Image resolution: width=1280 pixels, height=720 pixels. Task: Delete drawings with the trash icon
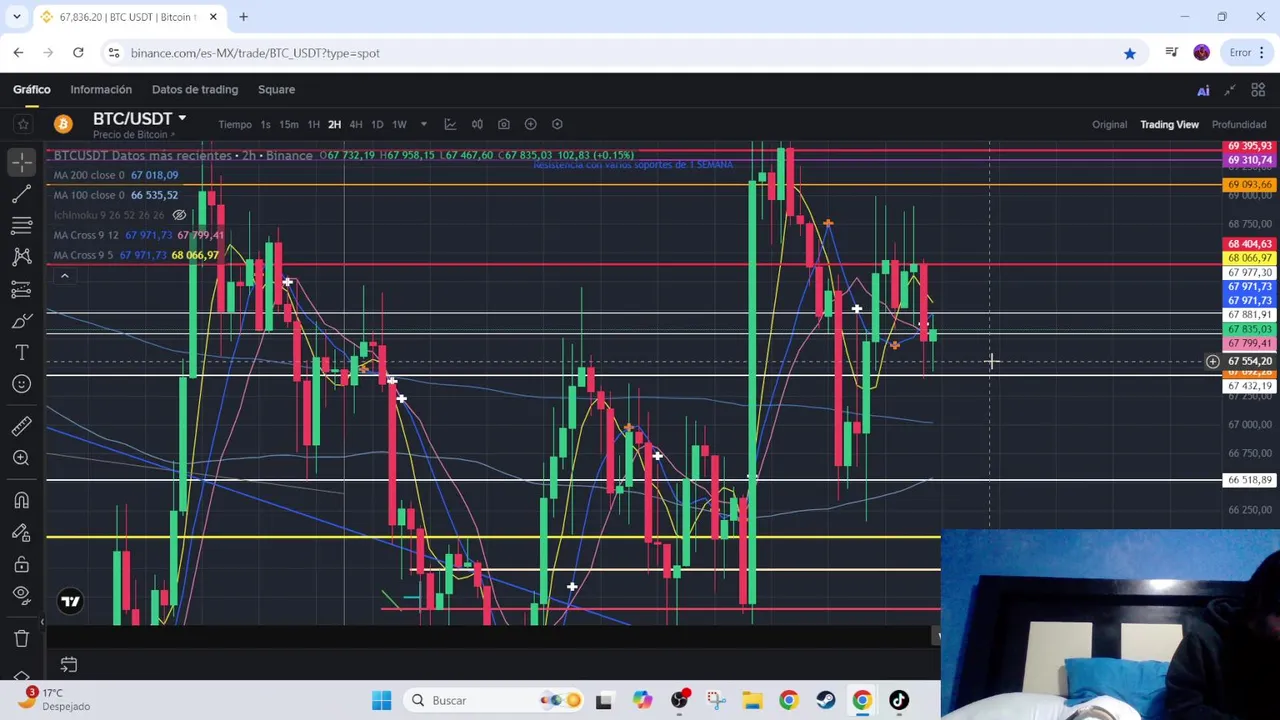[x=22, y=638]
